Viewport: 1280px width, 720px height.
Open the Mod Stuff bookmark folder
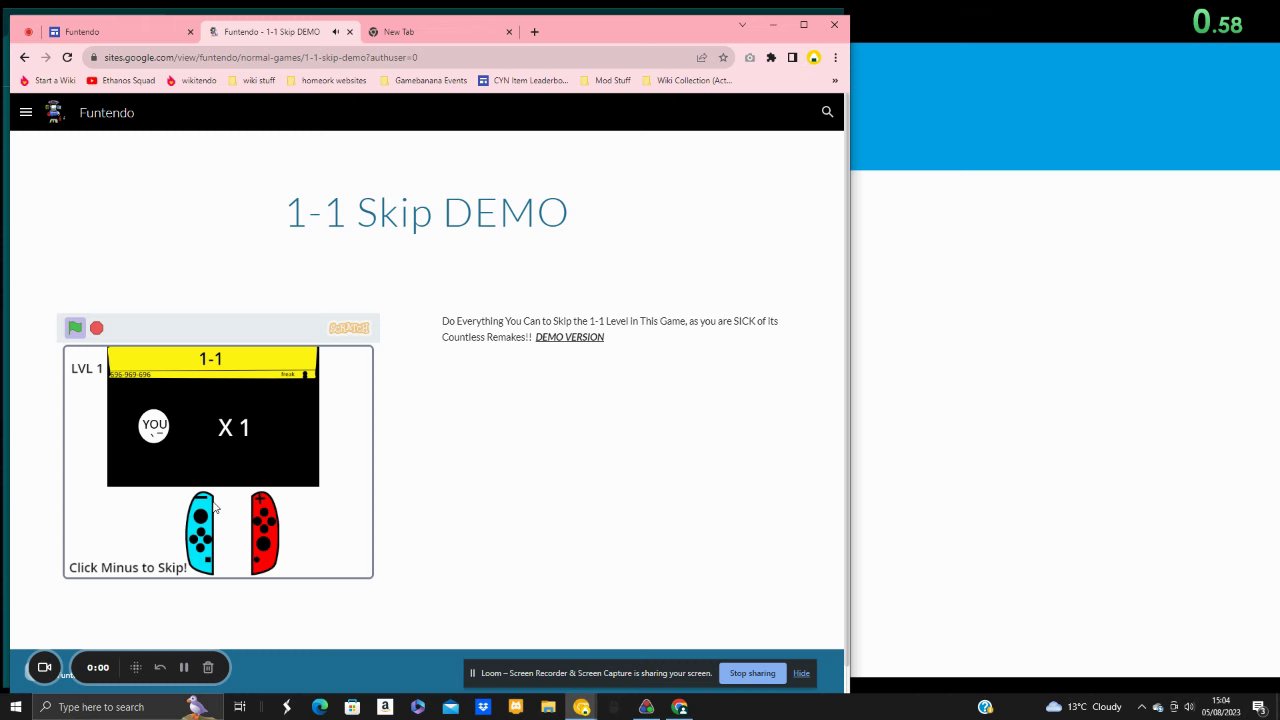[605, 81]
